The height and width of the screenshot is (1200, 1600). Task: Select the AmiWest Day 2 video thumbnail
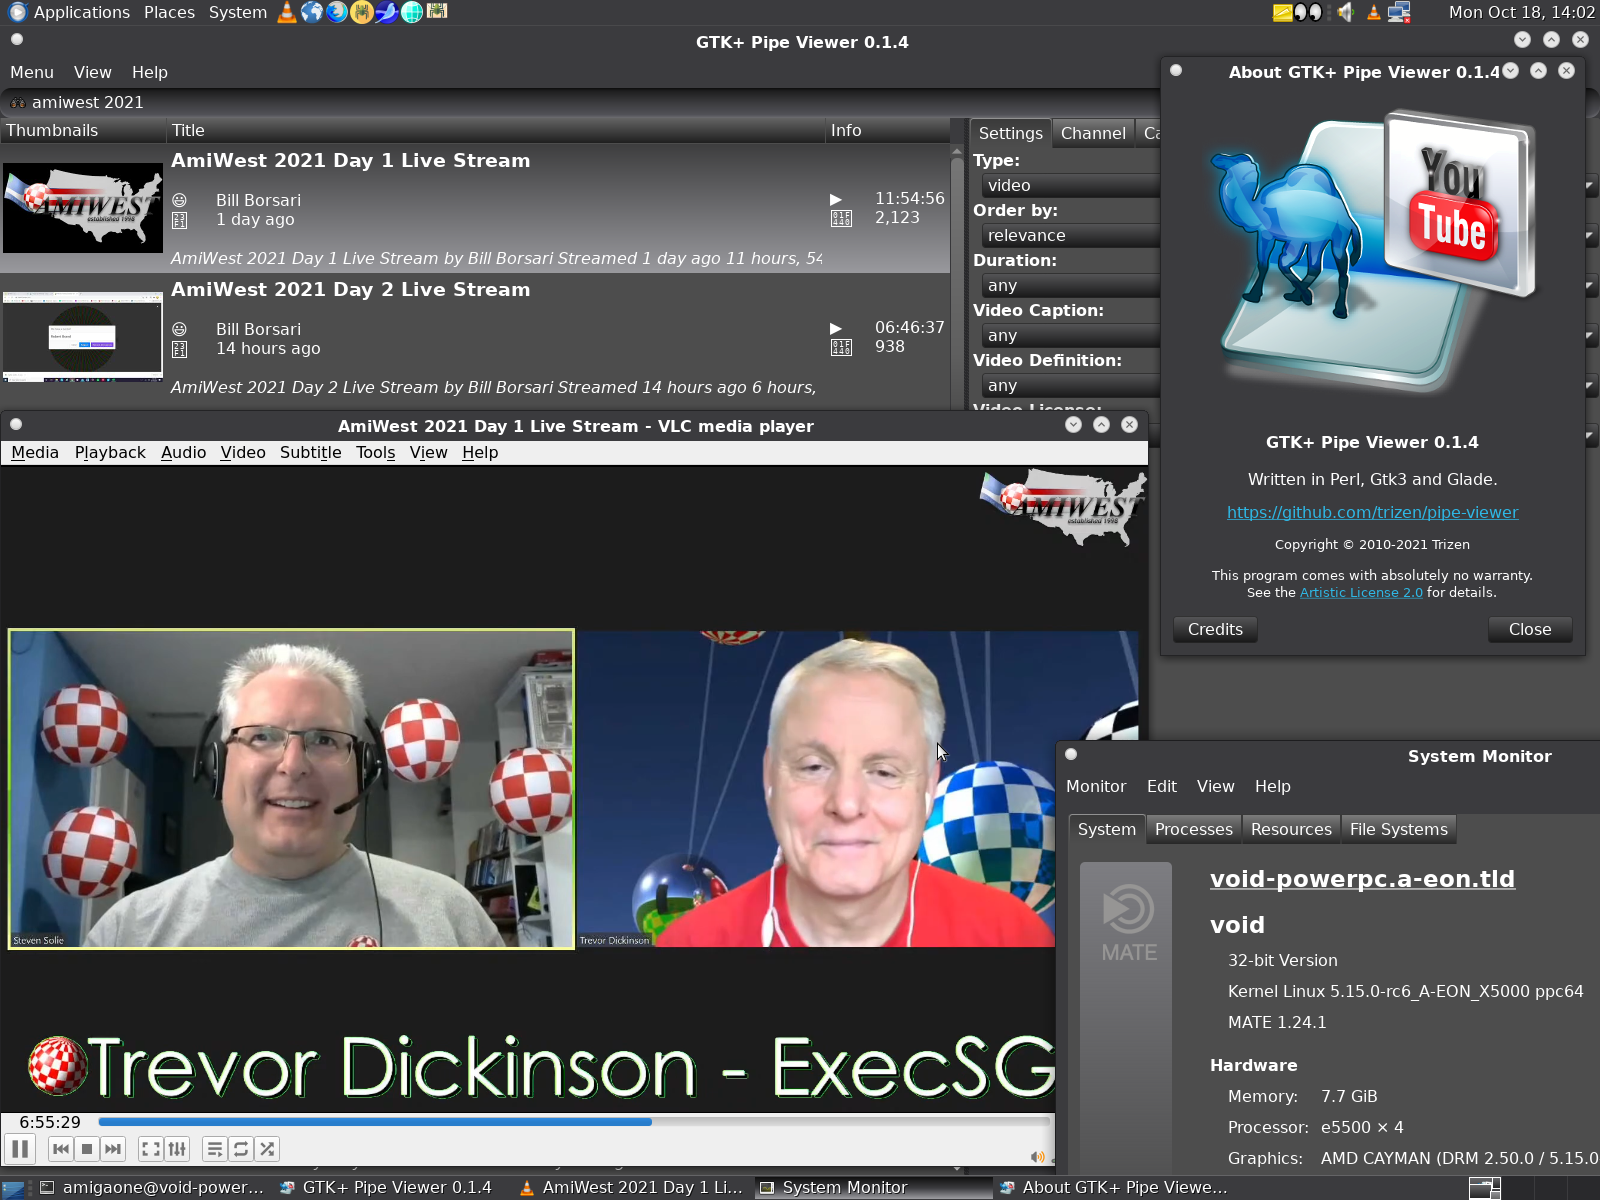point(83,337)
